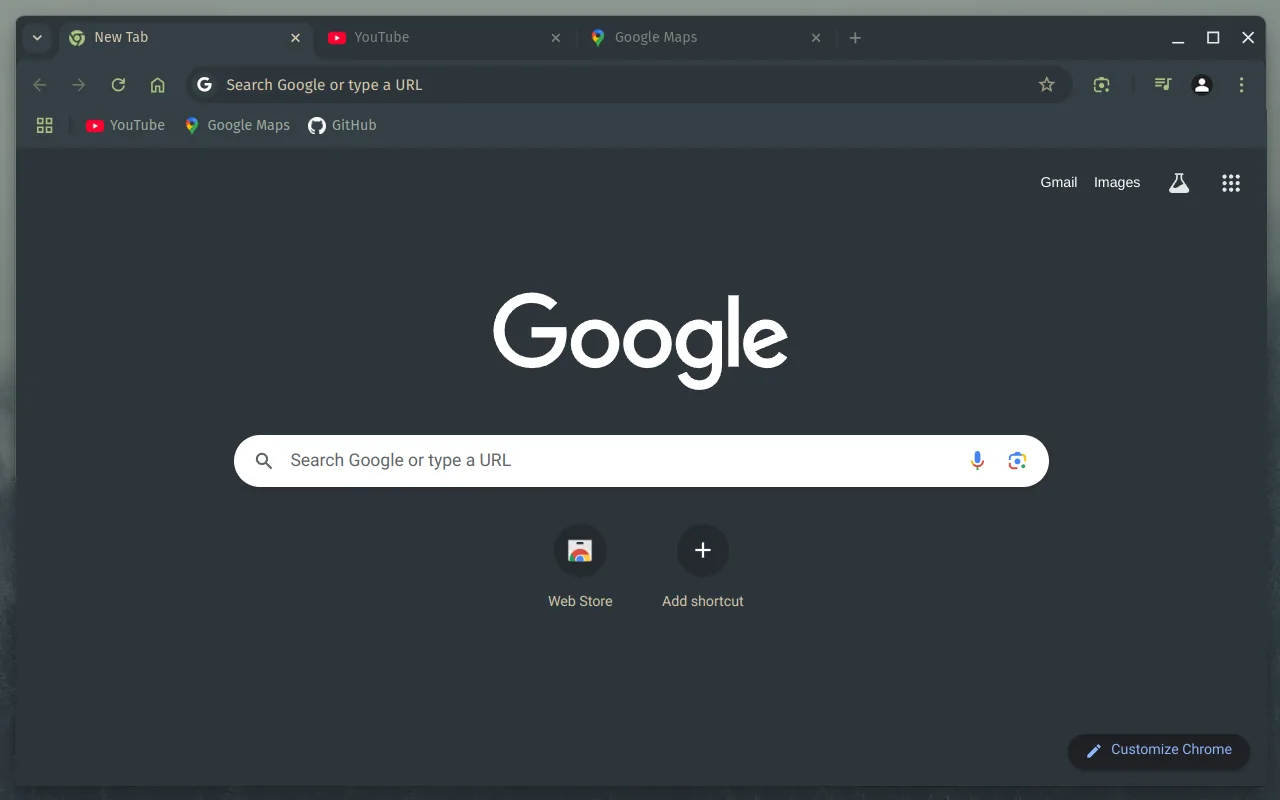Screen dimensions: 1280x800
Task: Open the home page
Action: [157, 85]
